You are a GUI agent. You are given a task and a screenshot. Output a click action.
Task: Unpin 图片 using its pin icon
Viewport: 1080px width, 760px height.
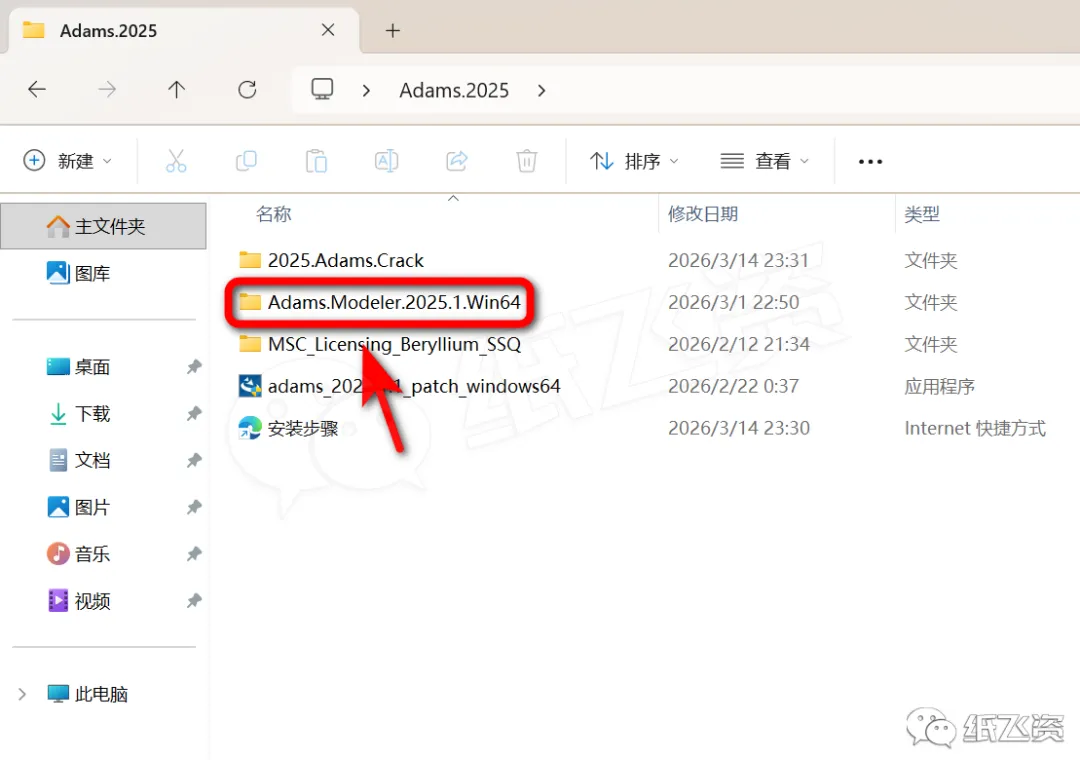pyautogui.click(x=194, y=507)
